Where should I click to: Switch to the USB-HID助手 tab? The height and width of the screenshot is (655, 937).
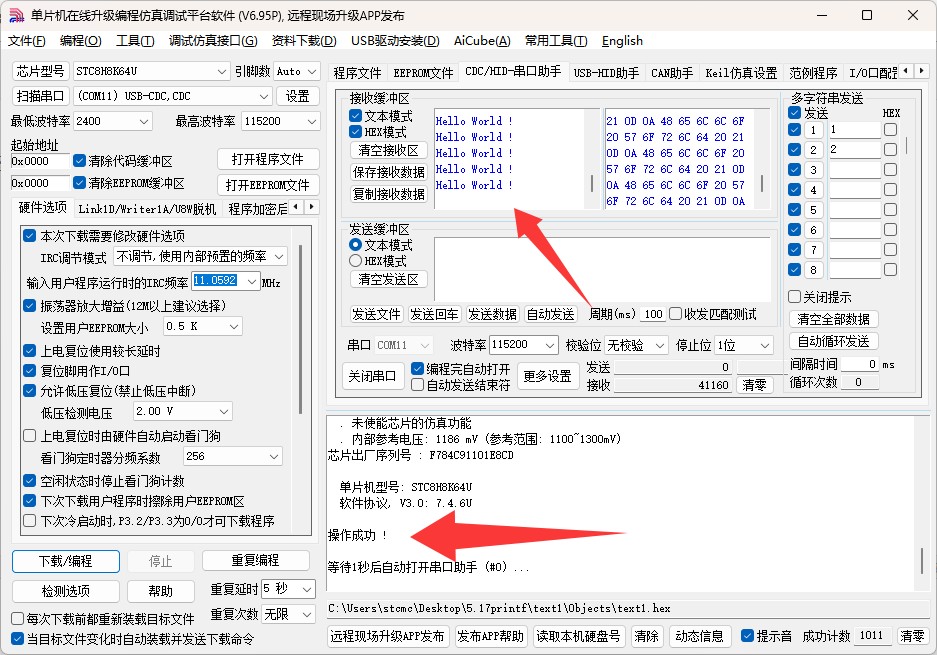click(x=606, y=73)
